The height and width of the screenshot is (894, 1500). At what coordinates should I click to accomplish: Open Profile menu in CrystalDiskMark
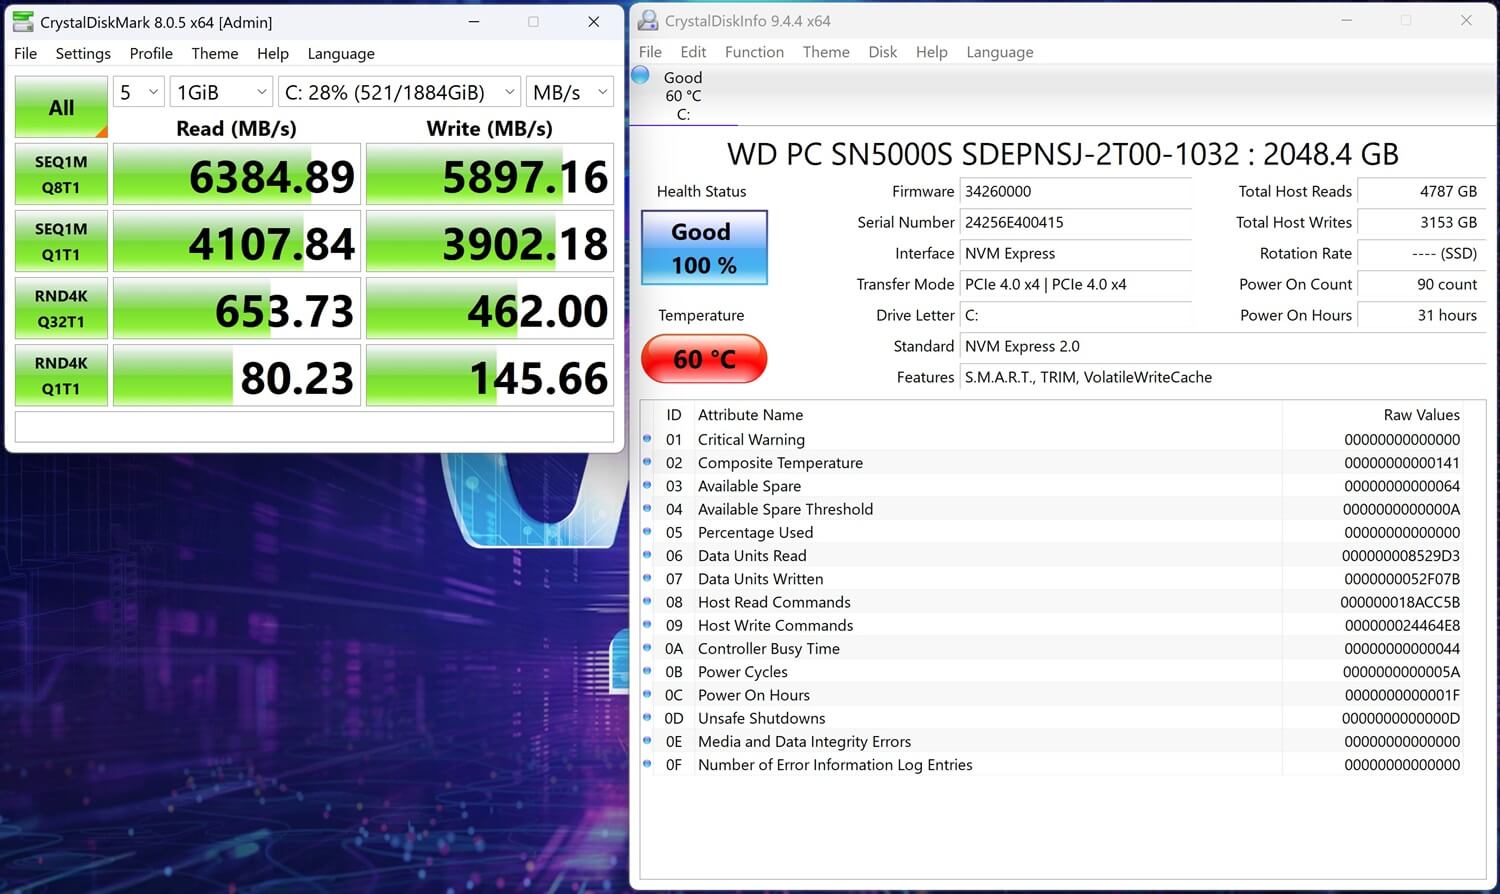pos(151,53)
